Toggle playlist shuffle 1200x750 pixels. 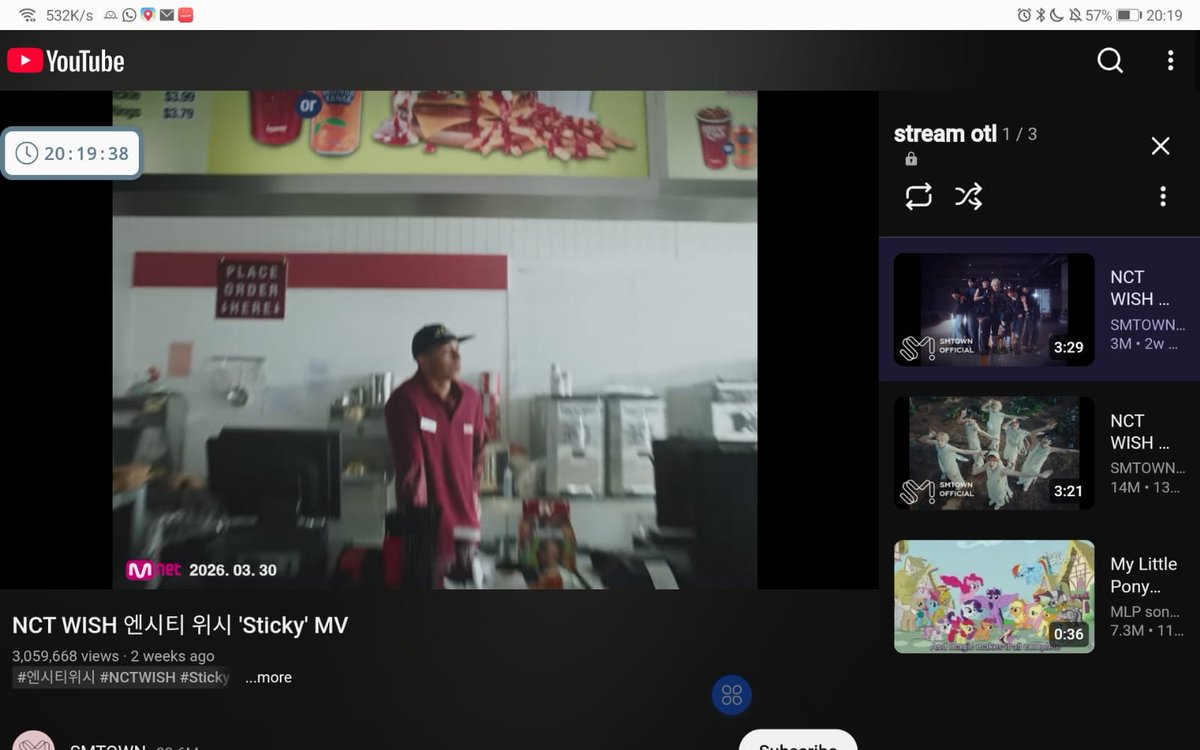point(968,196)
